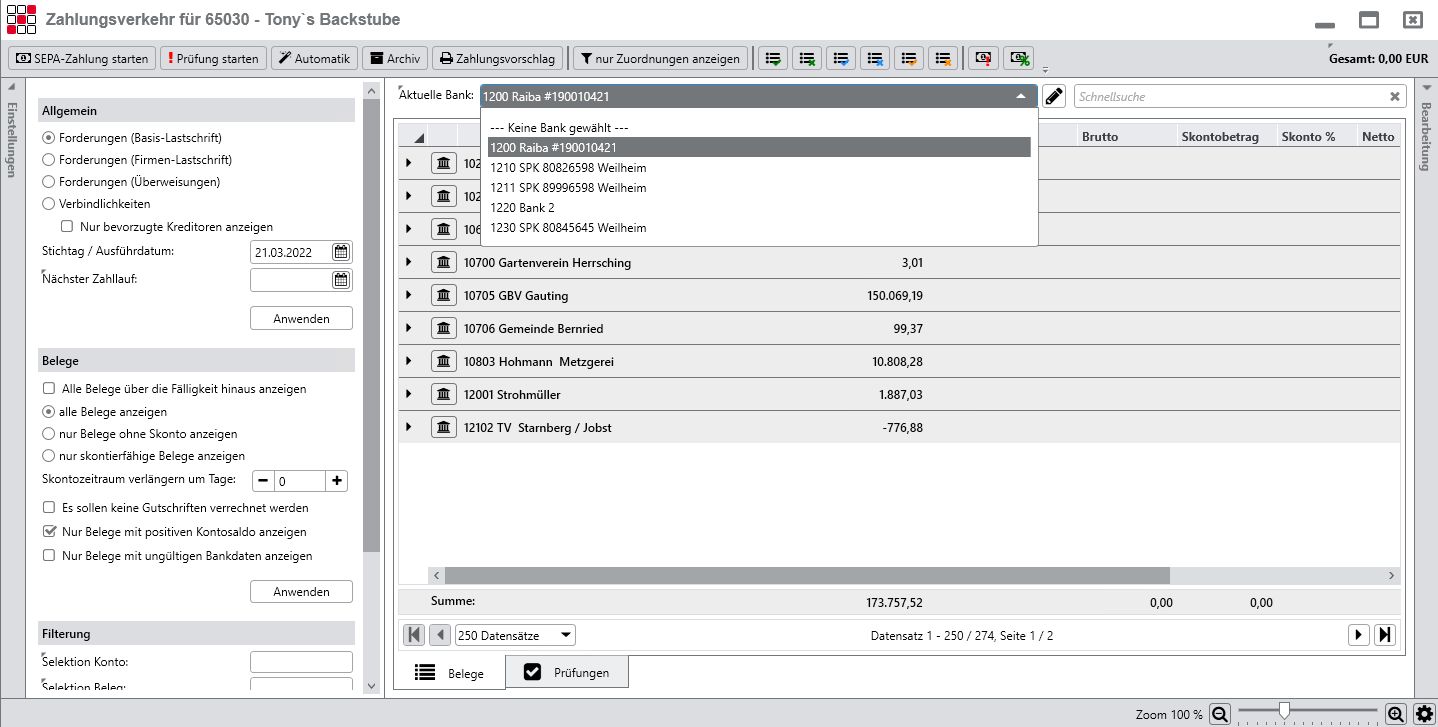Click the list icon with green X
This screenshot has height=727, width=1438.
click(x=808, y=58)
